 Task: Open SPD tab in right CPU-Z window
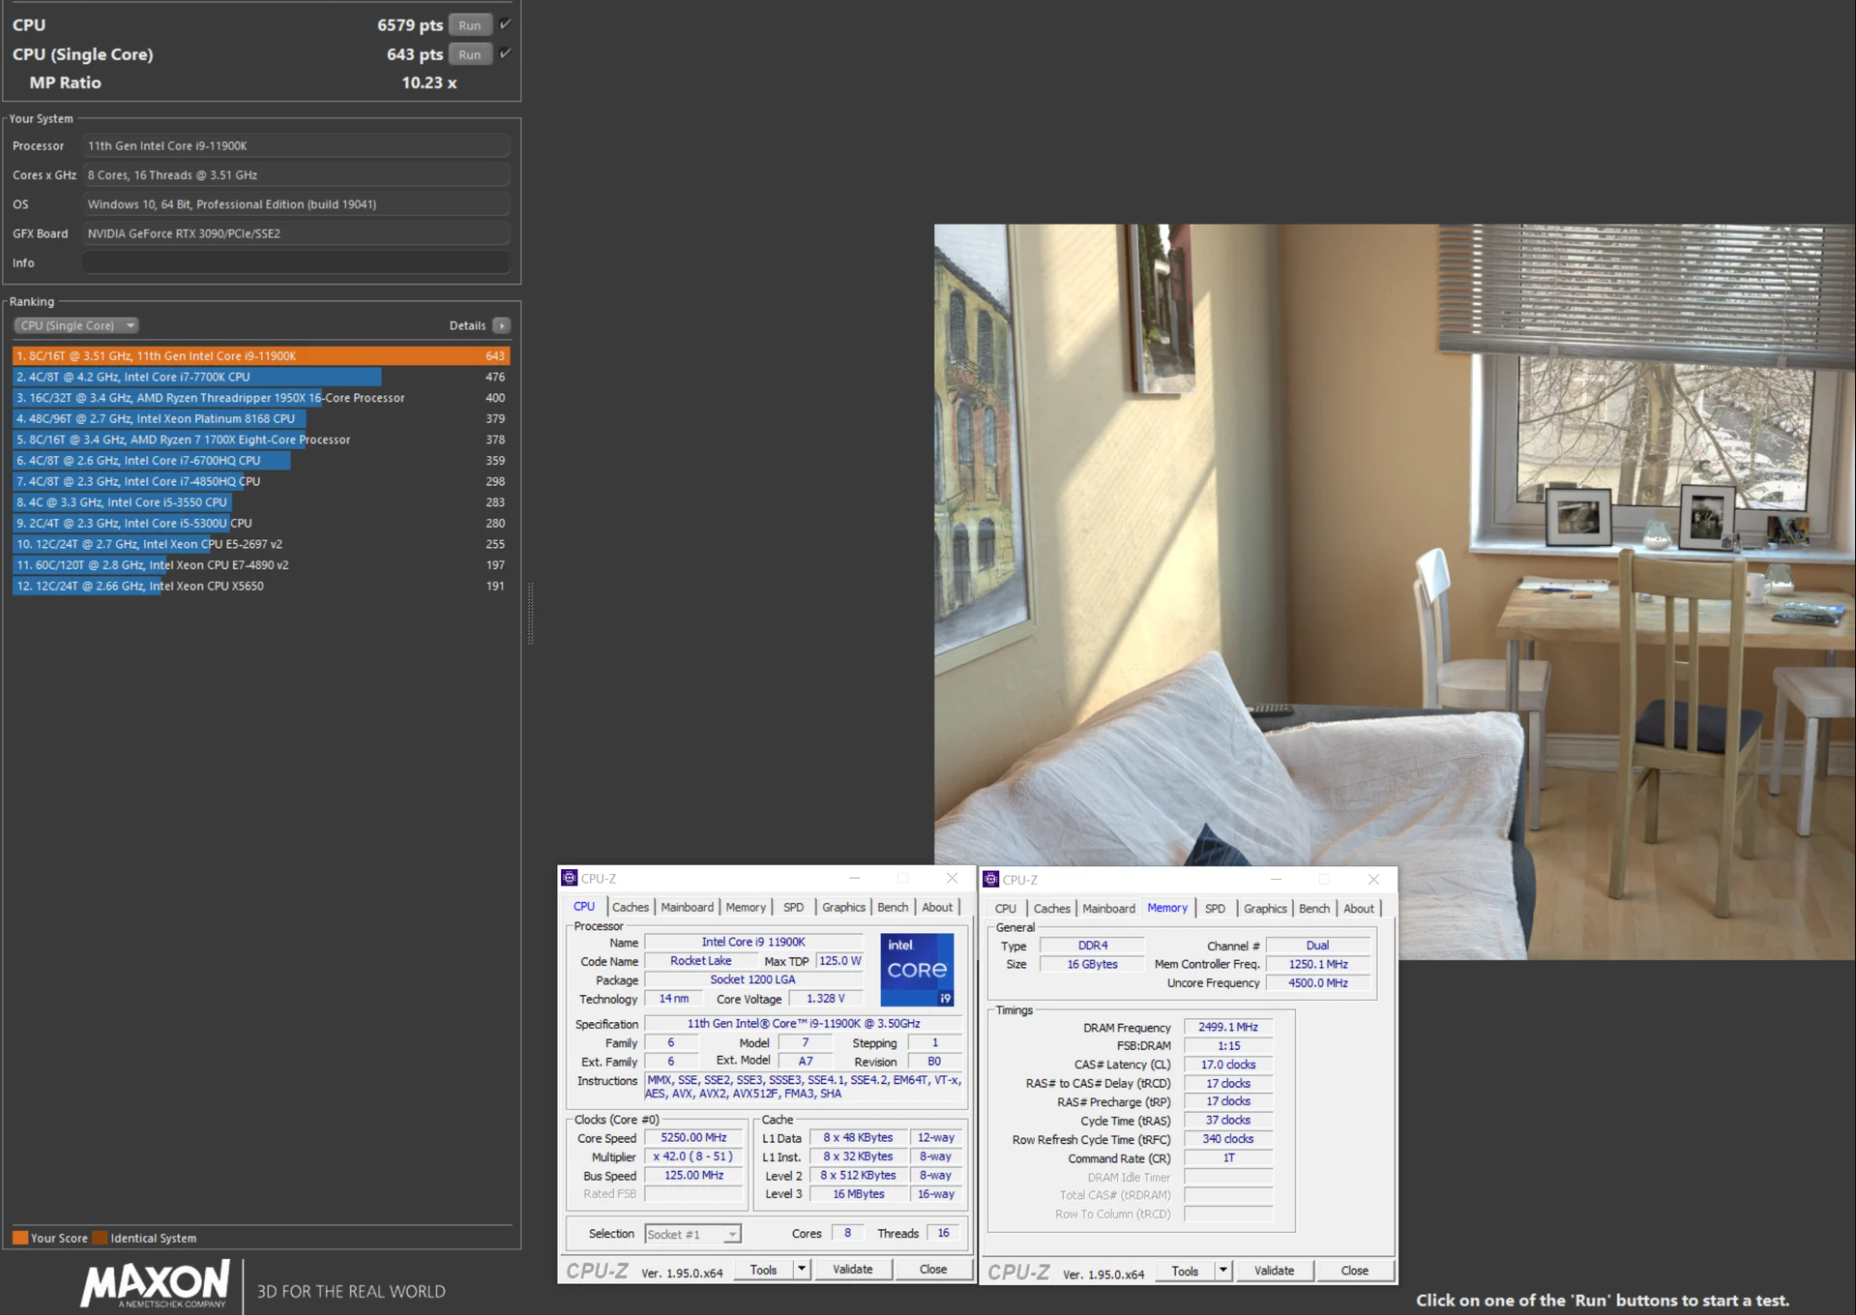1215,908
